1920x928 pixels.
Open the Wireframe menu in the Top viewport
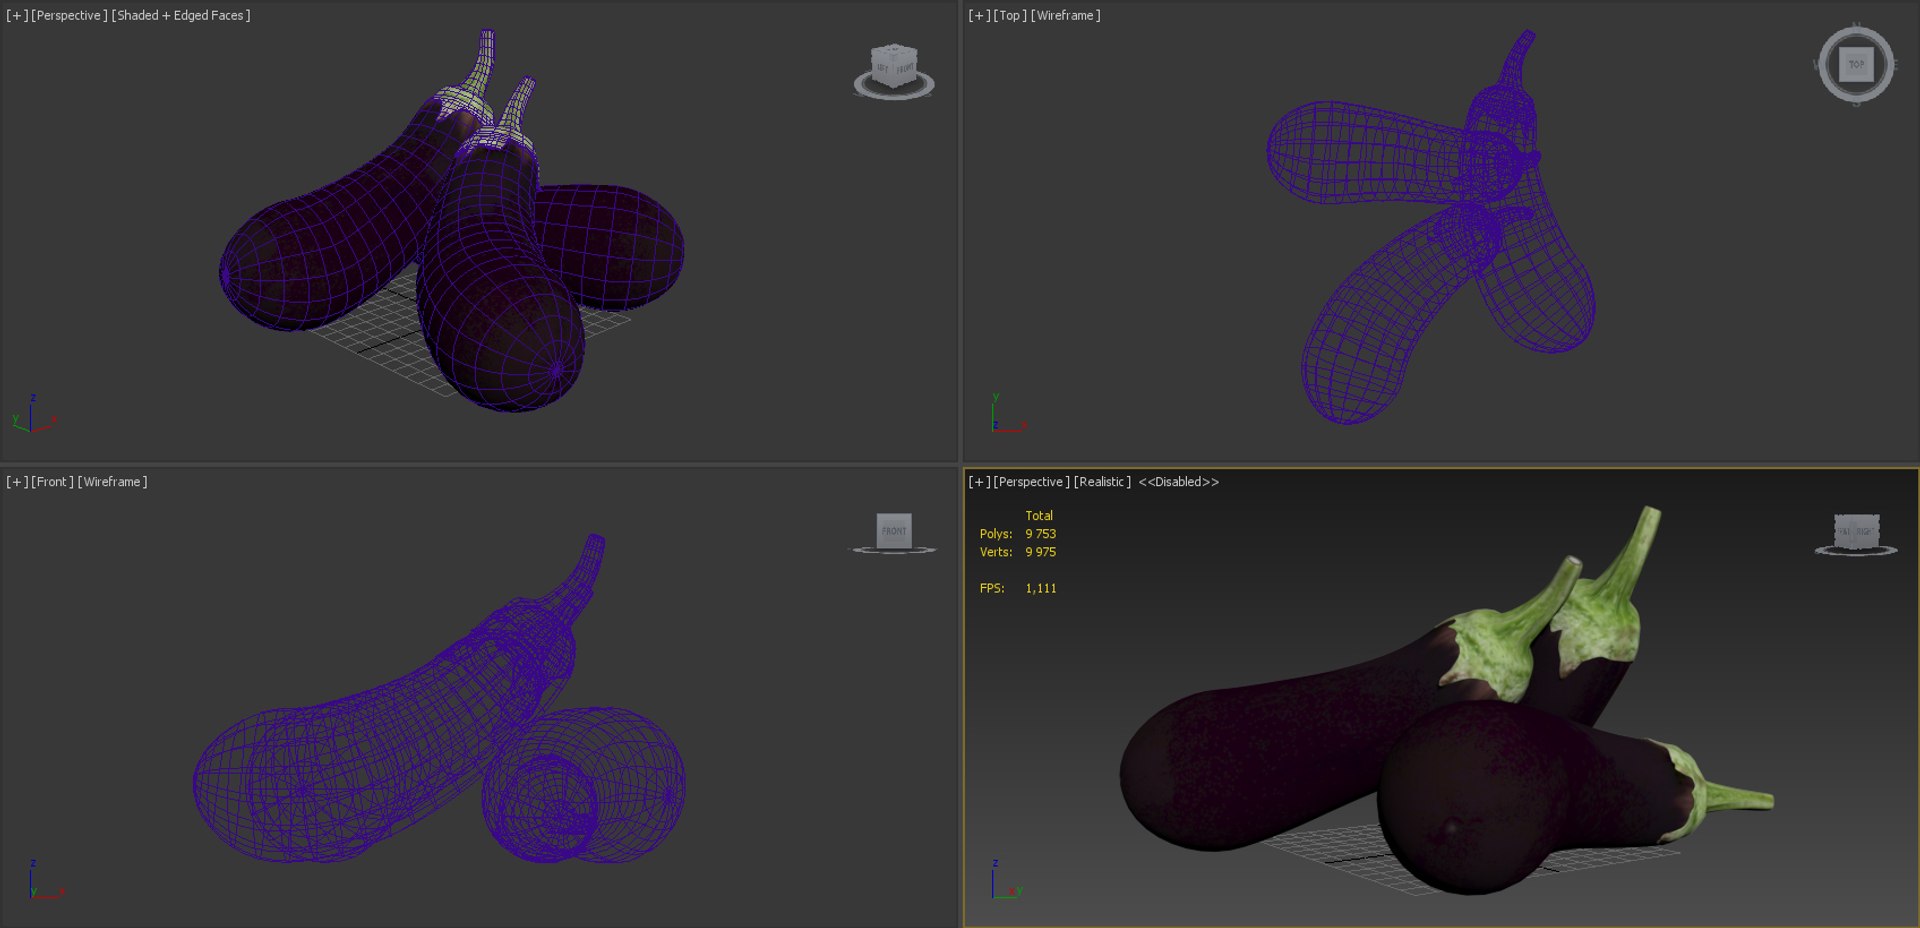pos(1065,15)
